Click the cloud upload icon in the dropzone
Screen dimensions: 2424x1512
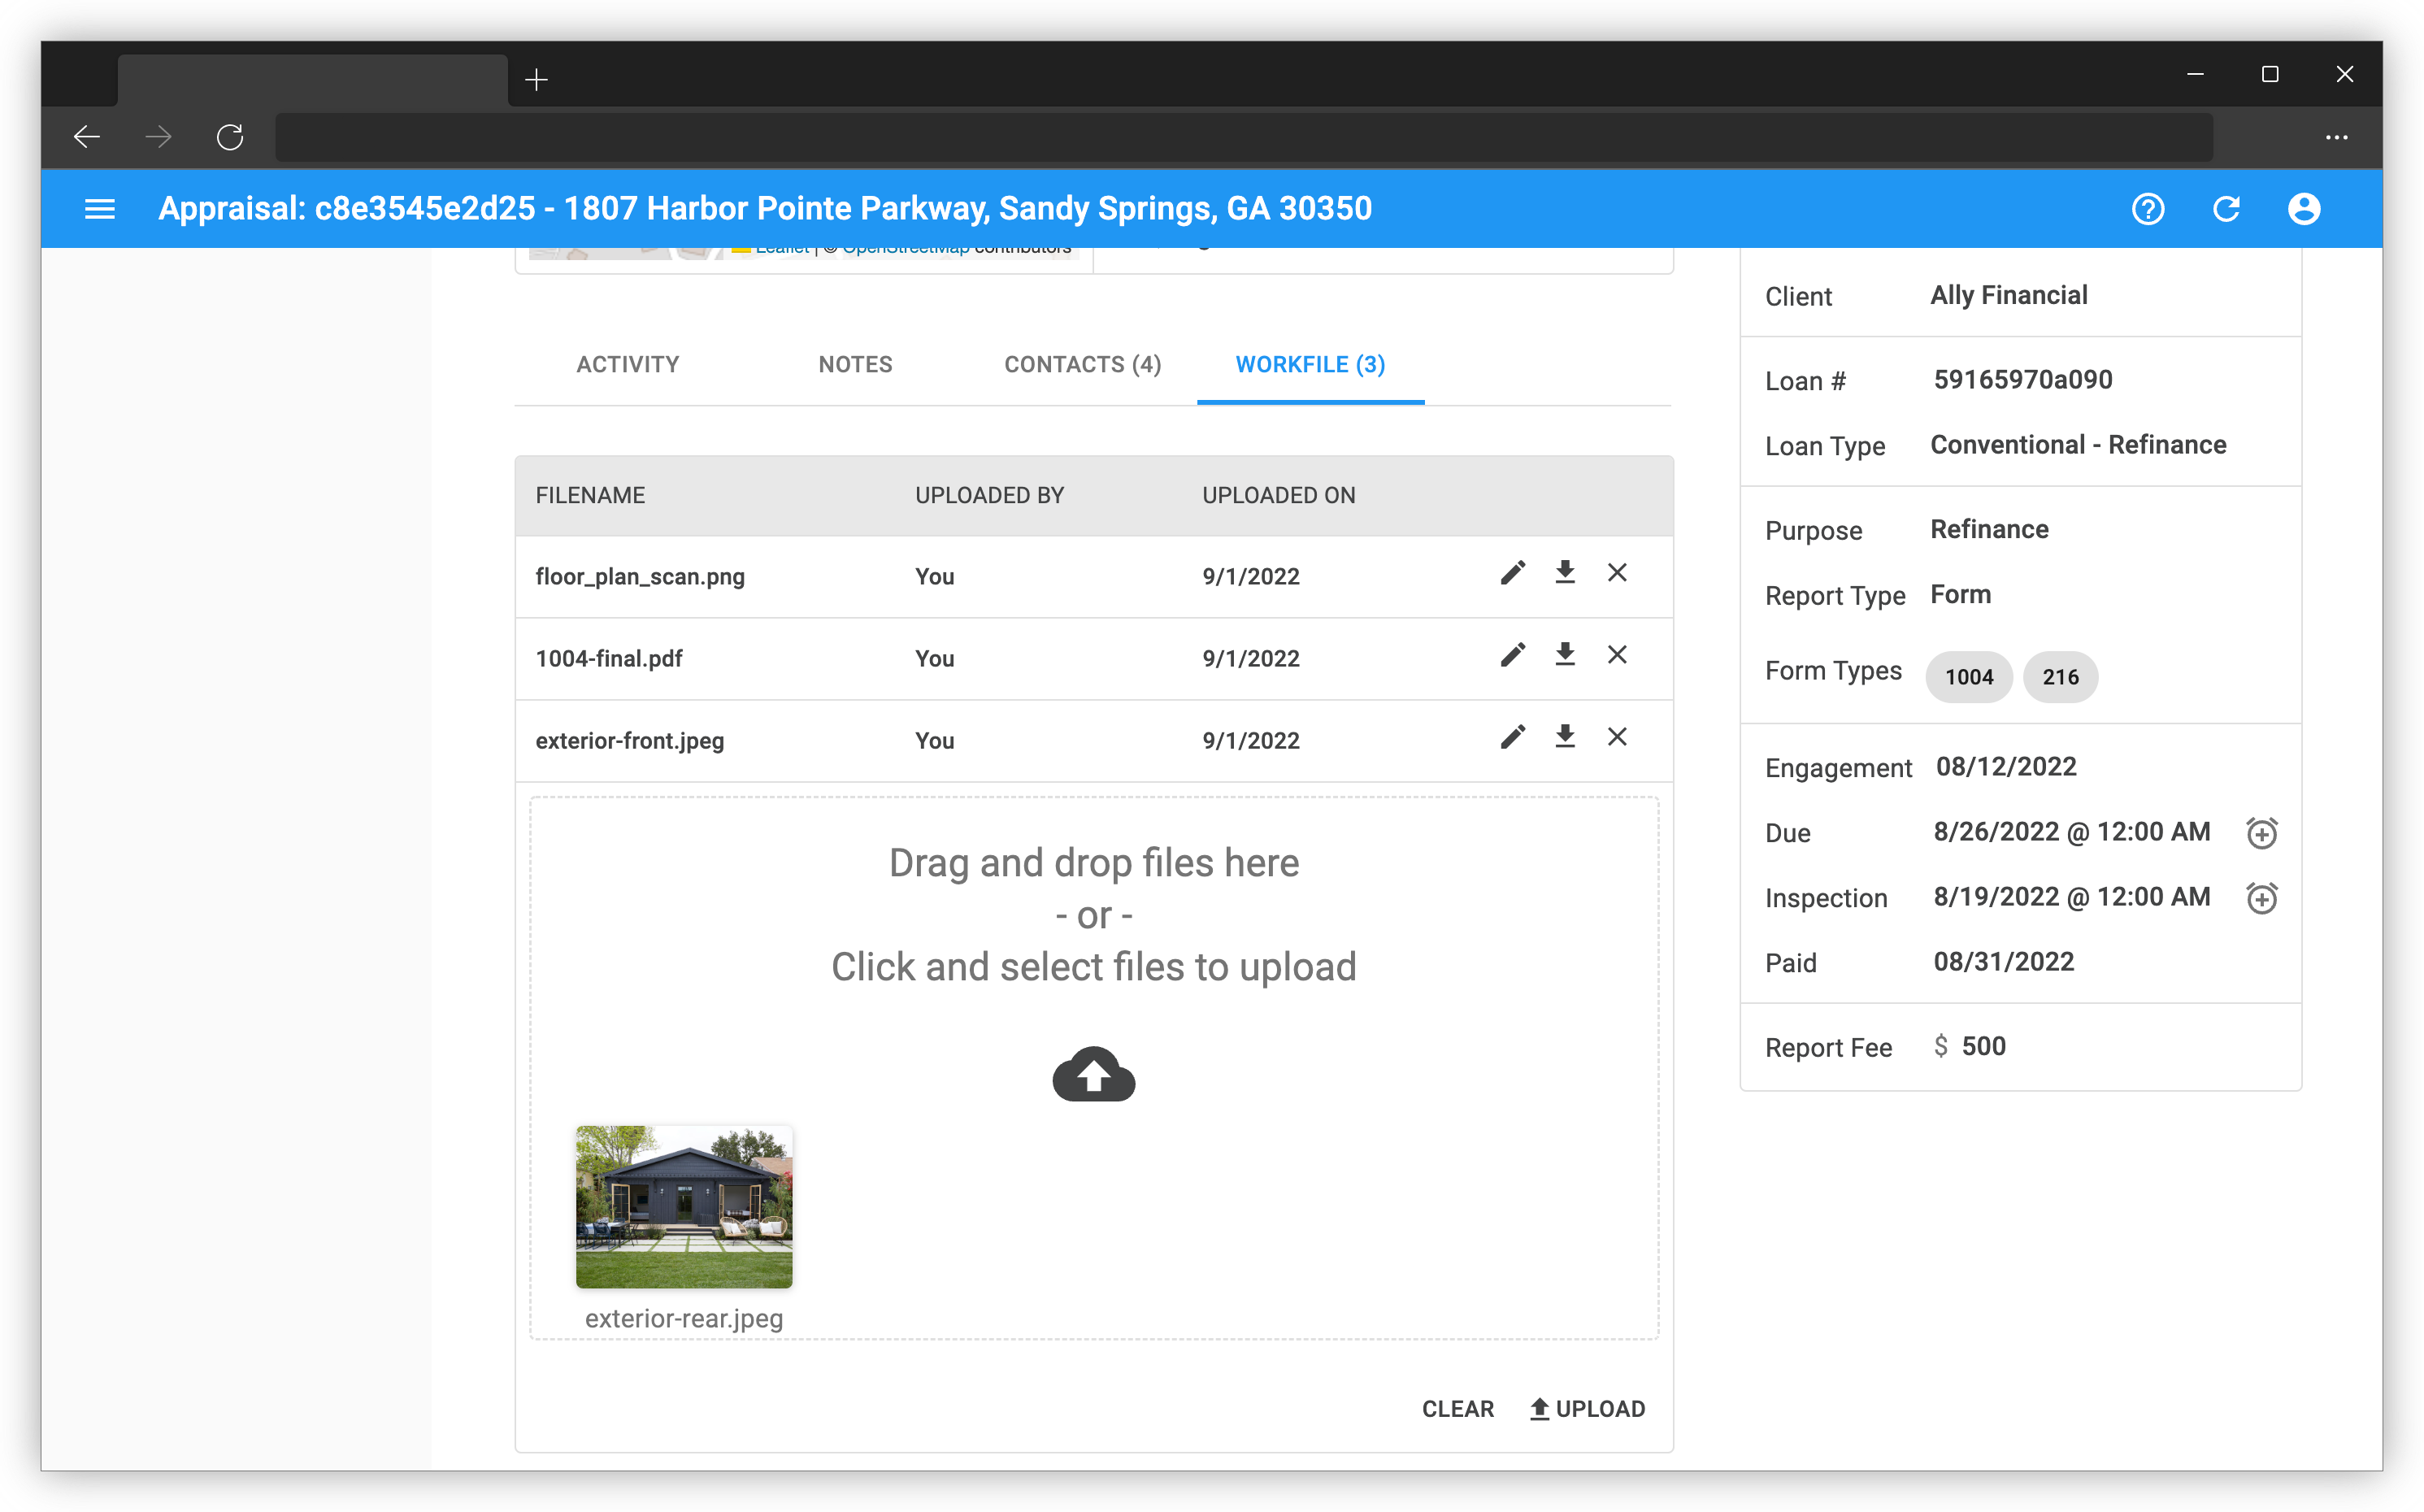pos(1093,1075)
